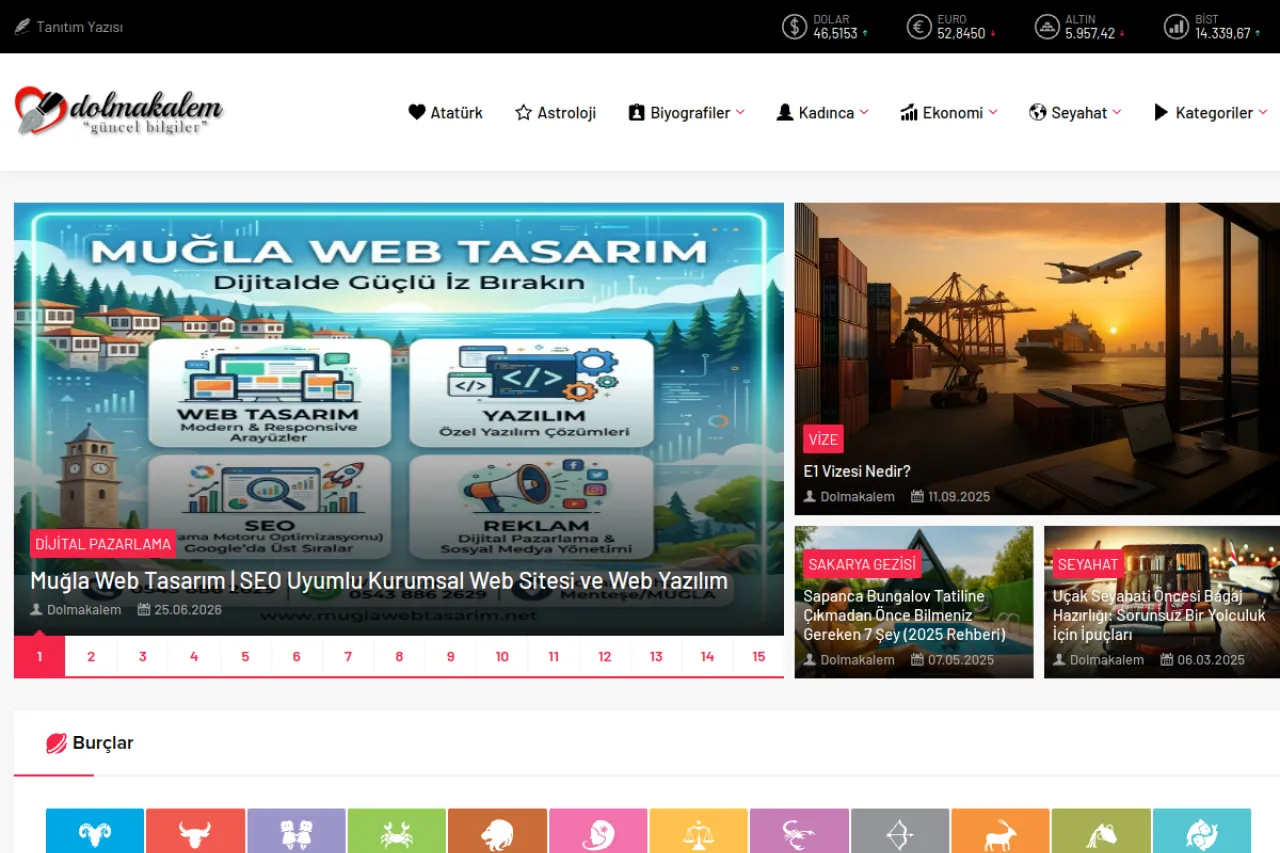
Task: Click the chart icon beside Ekonomi
Action: pyautogui.click(x=909, y=112)
